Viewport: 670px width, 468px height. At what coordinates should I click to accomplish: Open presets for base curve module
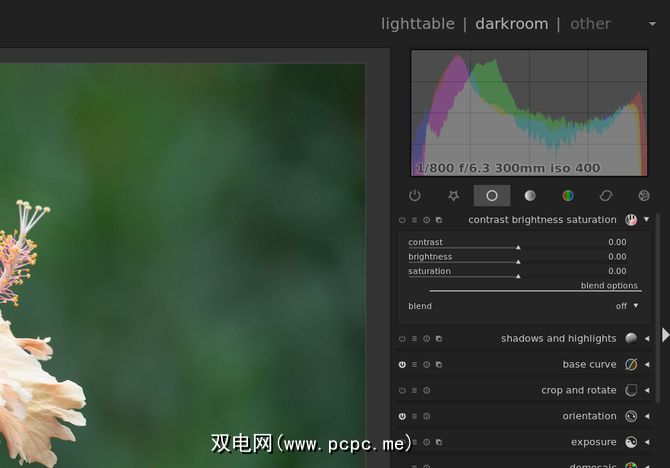(414, 365)
